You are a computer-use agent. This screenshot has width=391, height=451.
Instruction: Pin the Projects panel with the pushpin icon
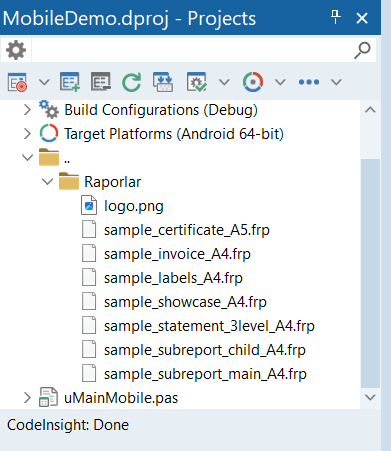click(335, 17)
